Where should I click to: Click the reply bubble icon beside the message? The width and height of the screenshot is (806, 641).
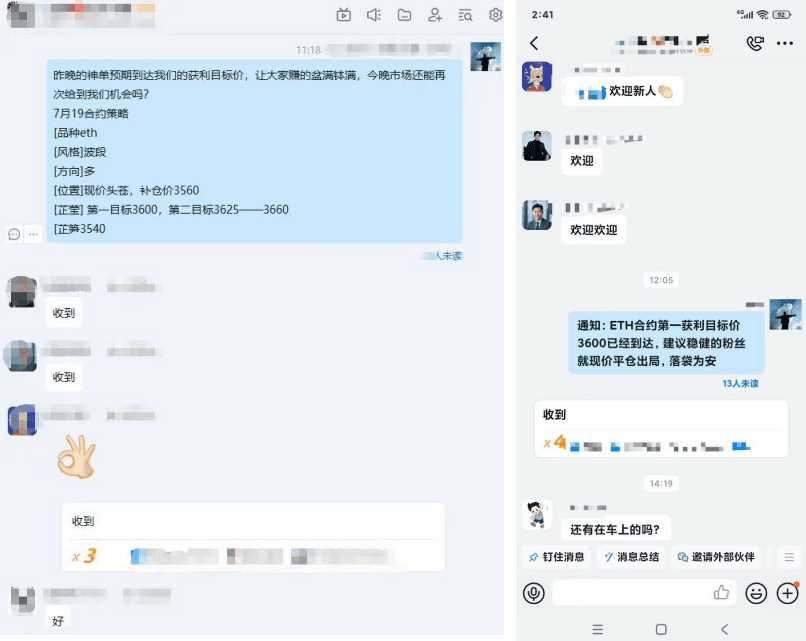14,234
